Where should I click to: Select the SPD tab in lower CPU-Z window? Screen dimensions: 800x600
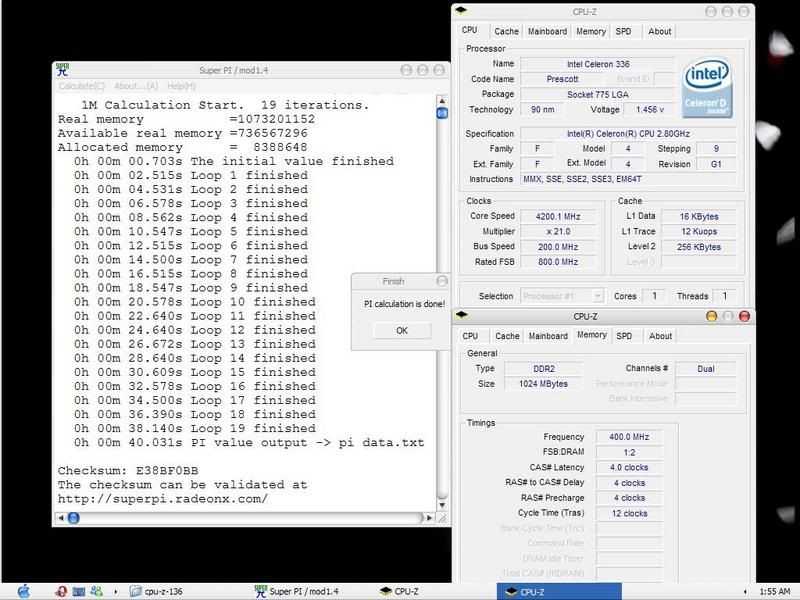(x=623, y=336)
